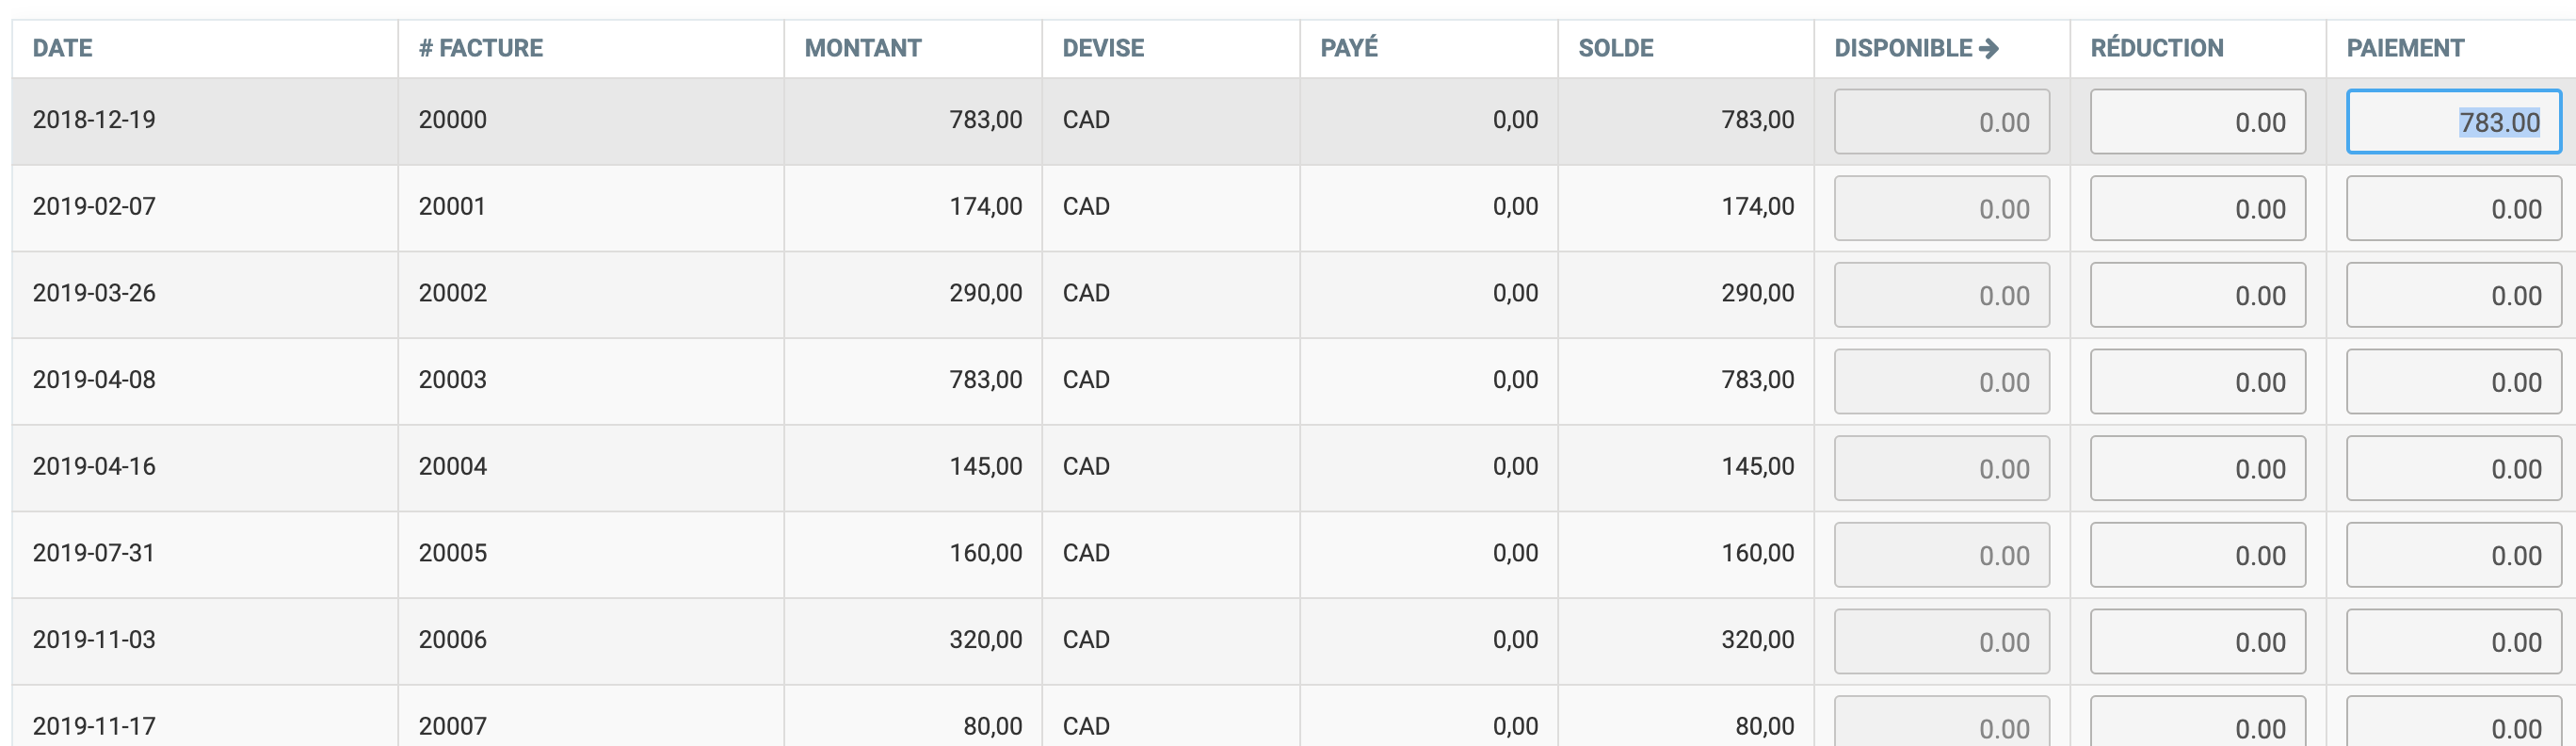This screenshot has width=2576, height=746.
Task: Click the Paiement field for invoice 20001
Action: pos(2453,209)
